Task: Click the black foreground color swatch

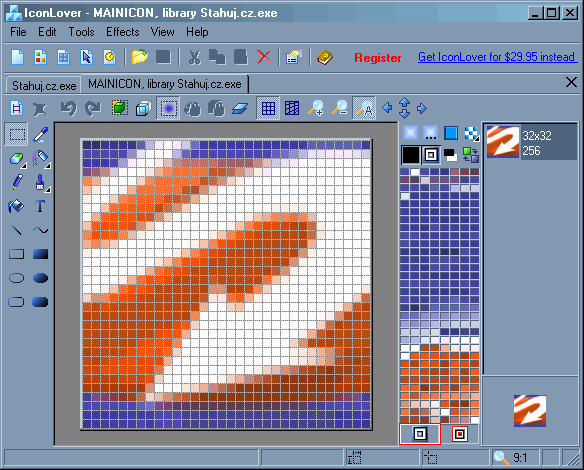Action: tap(410, 155)
